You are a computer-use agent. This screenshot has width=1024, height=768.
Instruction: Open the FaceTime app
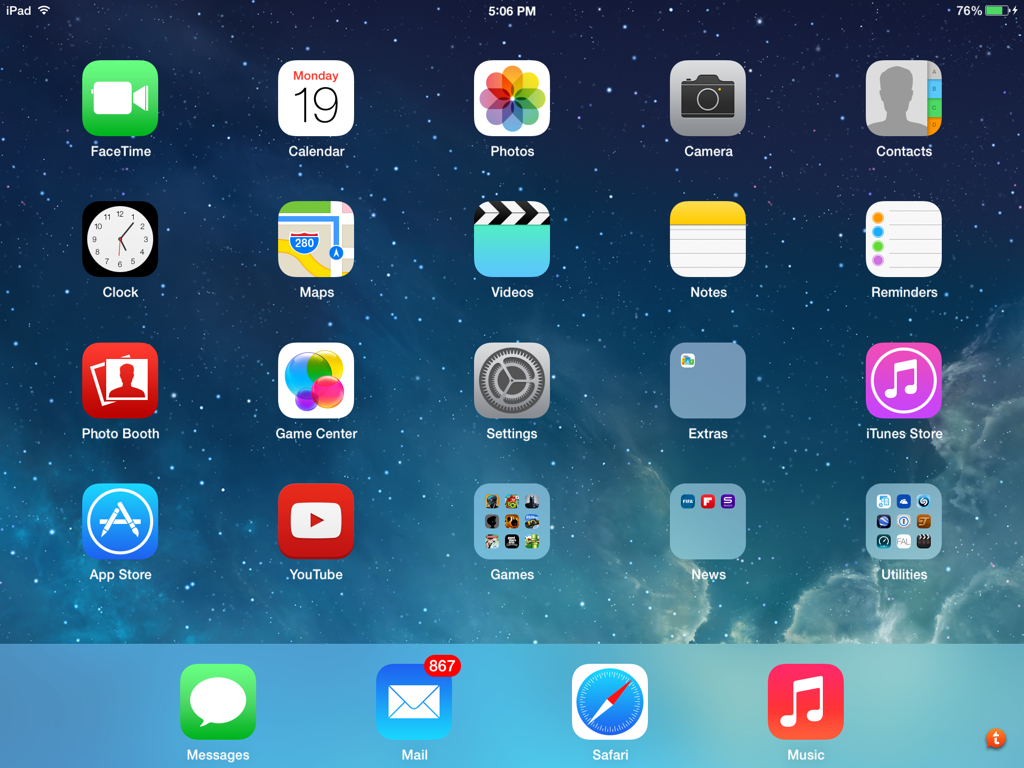(x=120, y=98)
